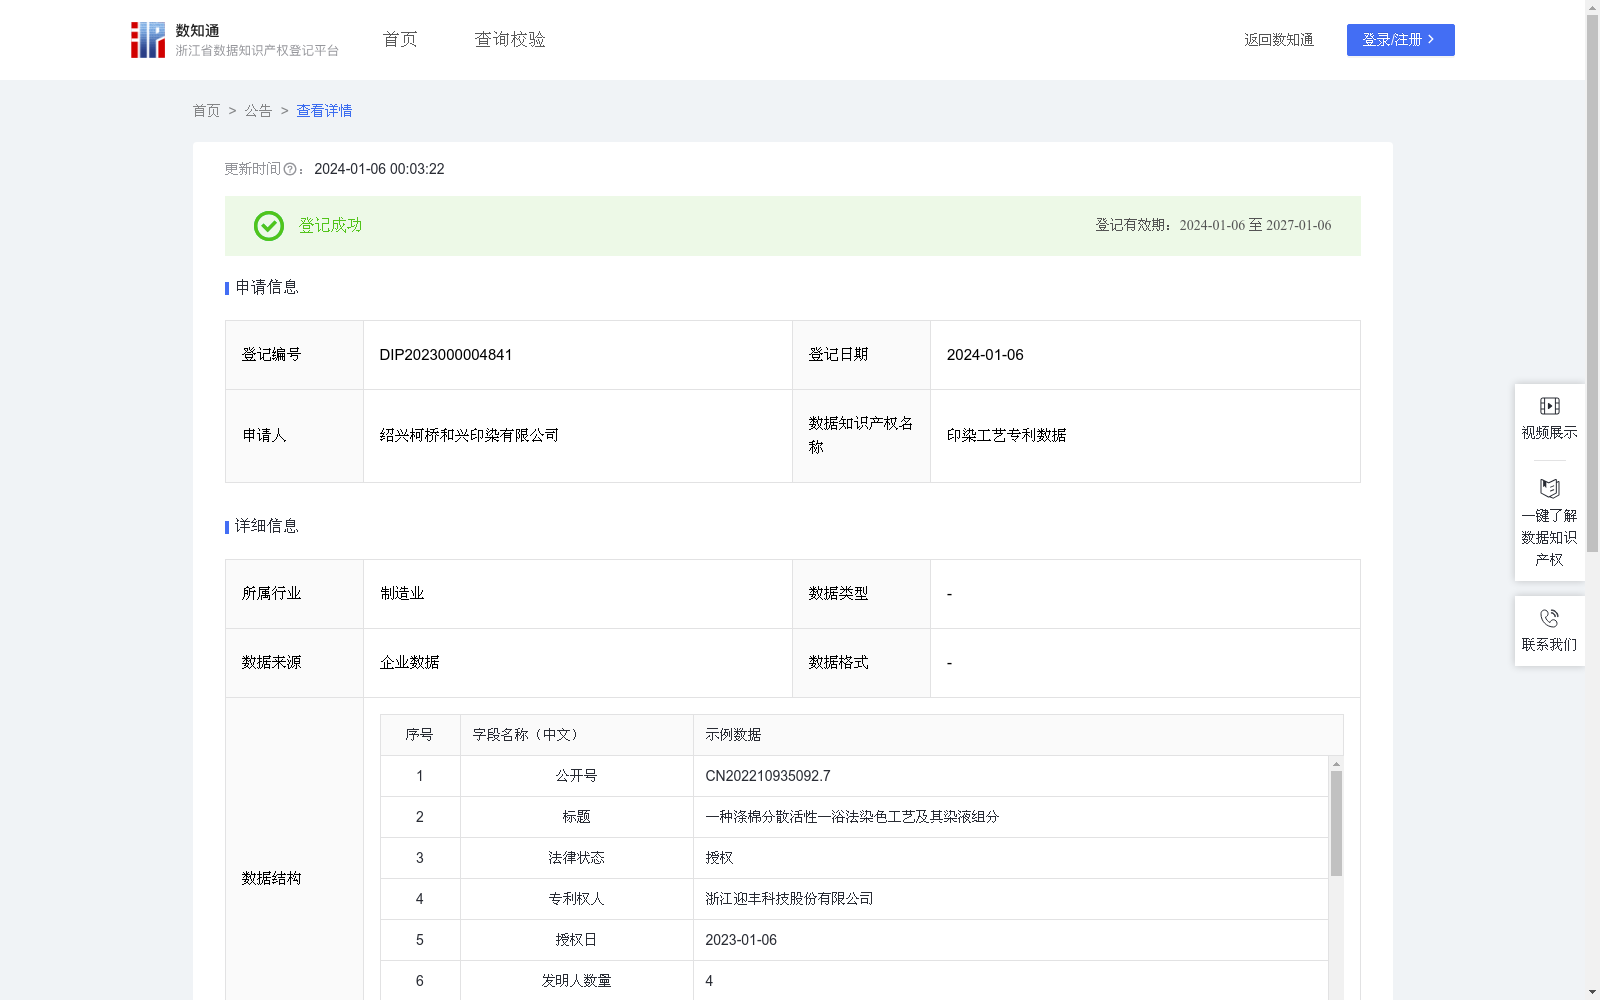Click the 专利权人 field name cell

[x=576, y=899]
